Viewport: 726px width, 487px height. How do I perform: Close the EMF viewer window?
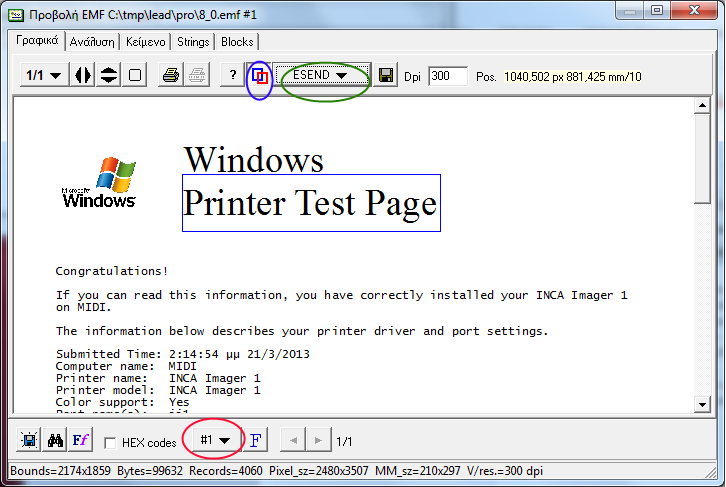tap(694, 11)
